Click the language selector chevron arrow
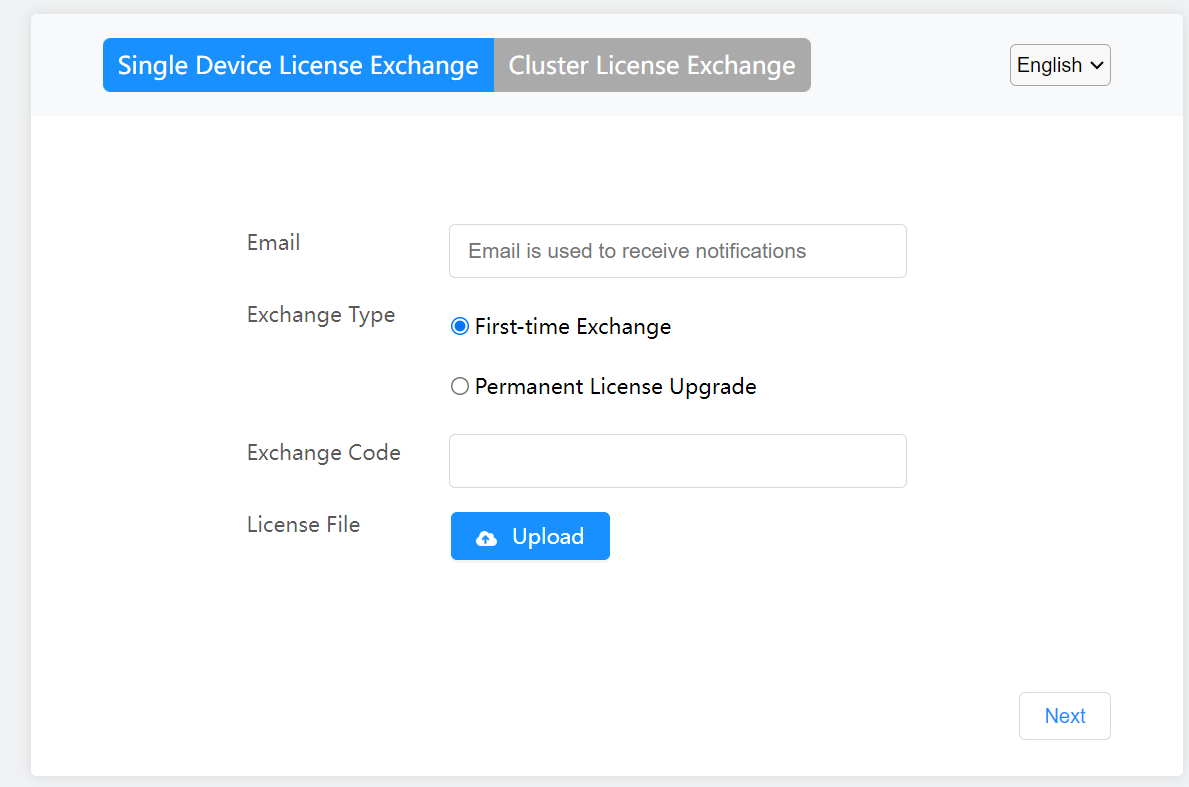The width and height of the screenshot is (1189, 787). [x=1096, y=65]
